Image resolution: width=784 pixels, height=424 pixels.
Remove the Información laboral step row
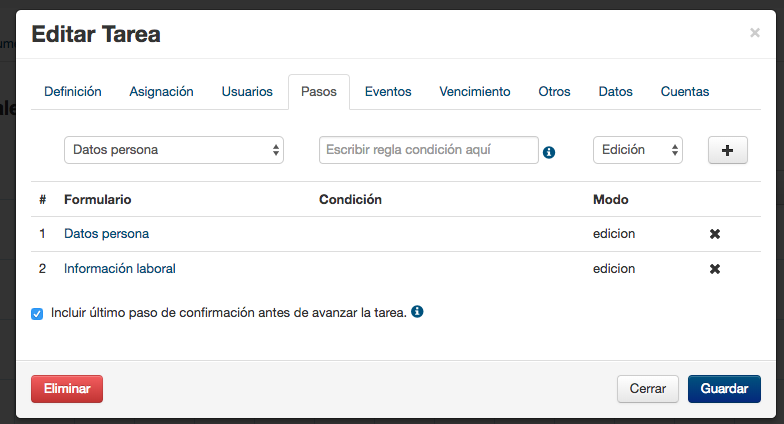click(715, 268)
